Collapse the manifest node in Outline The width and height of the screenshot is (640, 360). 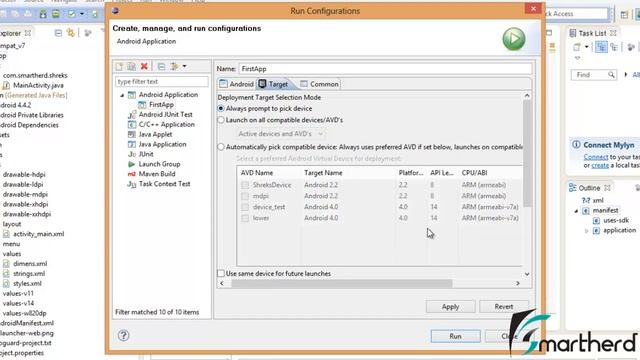point(576,211)
